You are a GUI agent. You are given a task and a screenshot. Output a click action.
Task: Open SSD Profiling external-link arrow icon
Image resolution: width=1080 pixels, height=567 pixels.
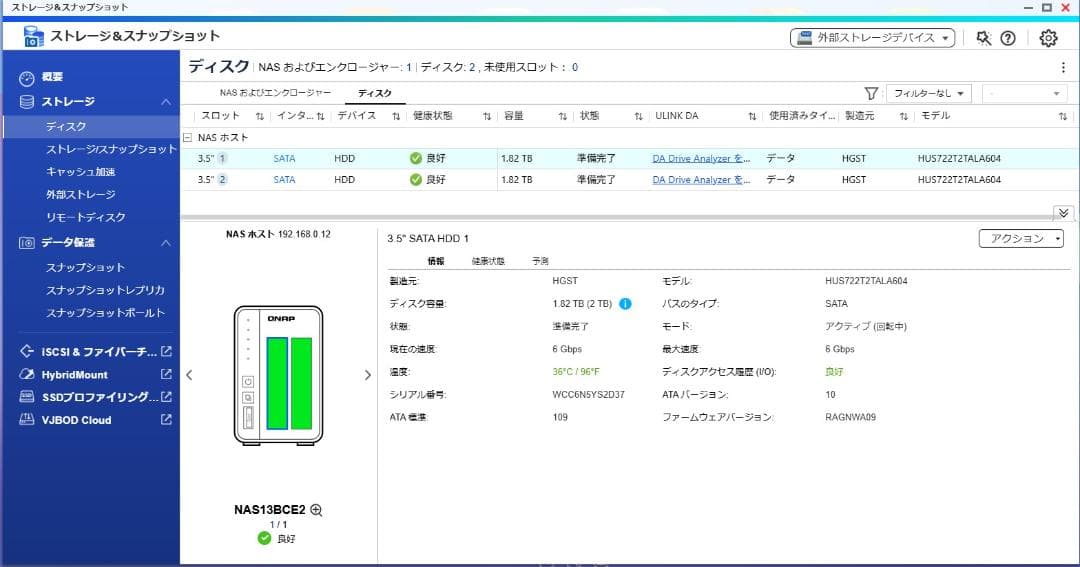166,397
